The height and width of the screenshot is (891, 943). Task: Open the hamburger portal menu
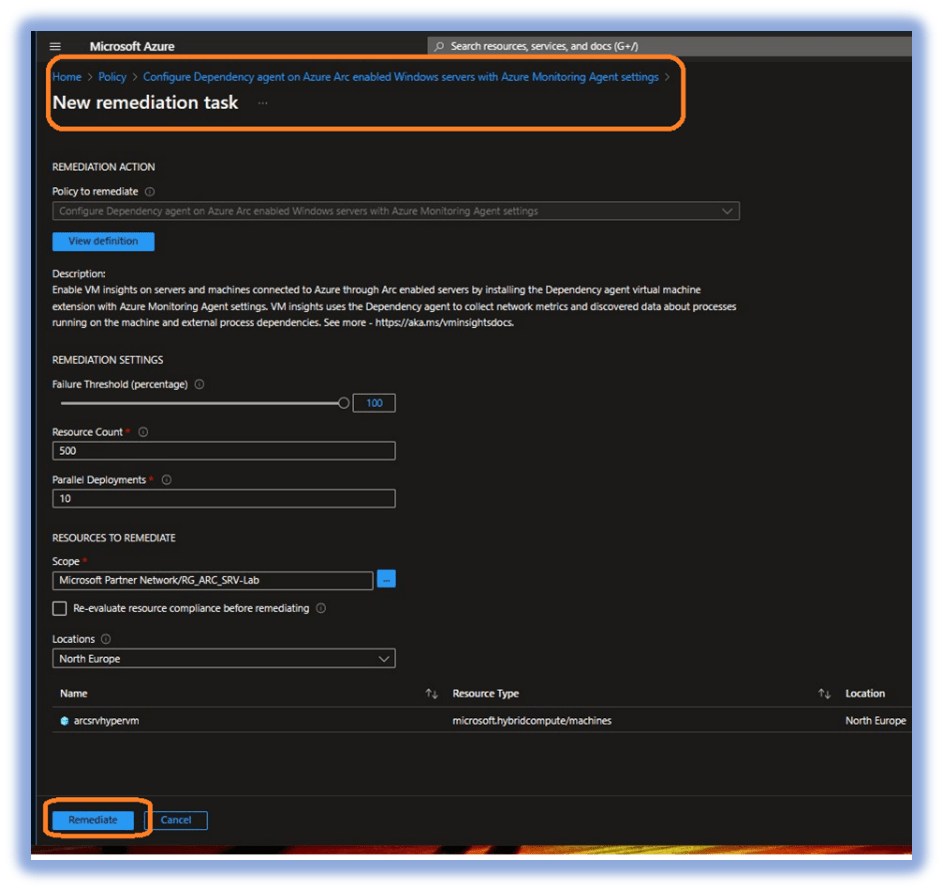55,46
